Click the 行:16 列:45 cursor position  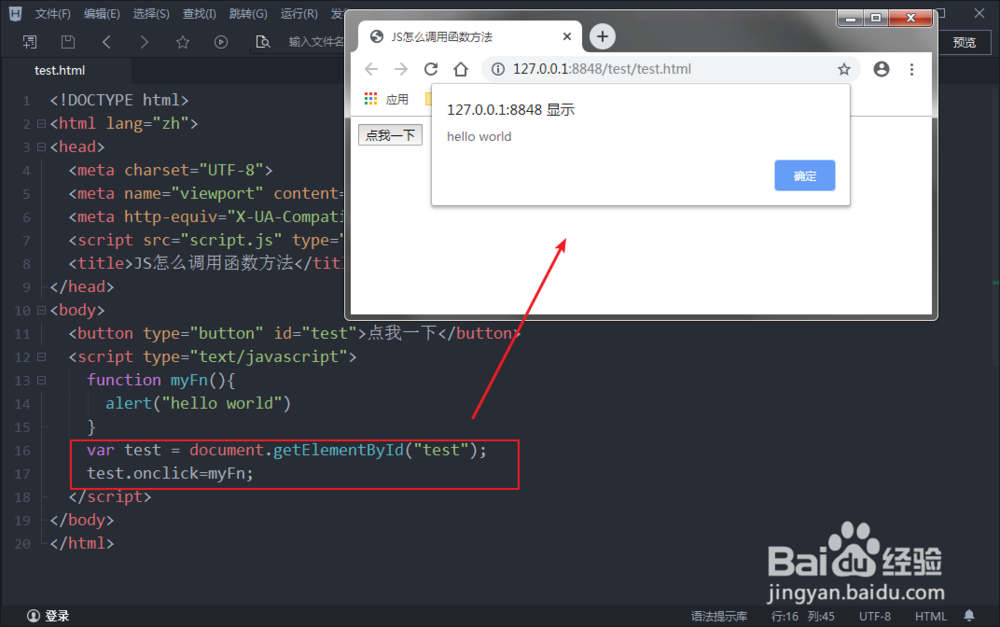(x=803, y=616)
